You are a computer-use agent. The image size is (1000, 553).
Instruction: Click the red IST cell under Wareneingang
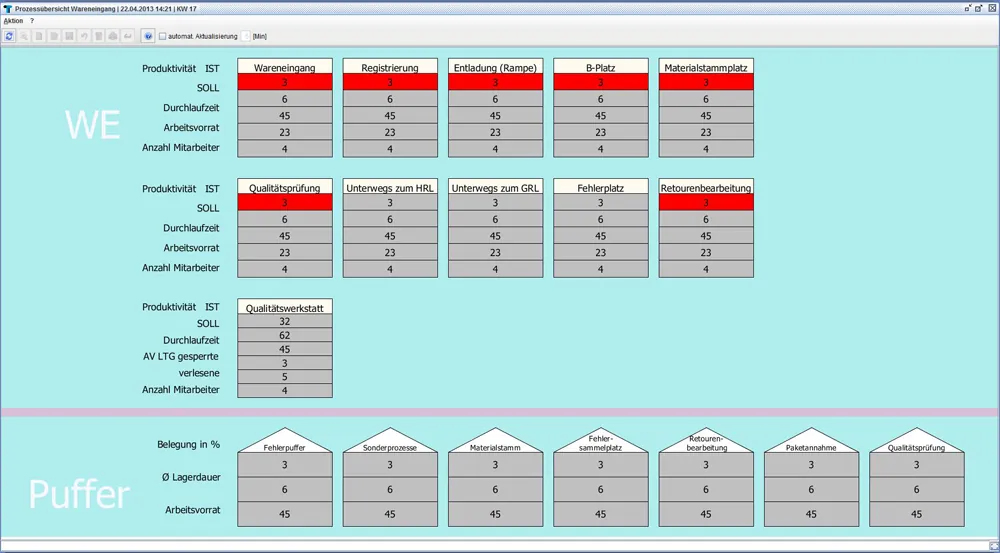[285, 82]
